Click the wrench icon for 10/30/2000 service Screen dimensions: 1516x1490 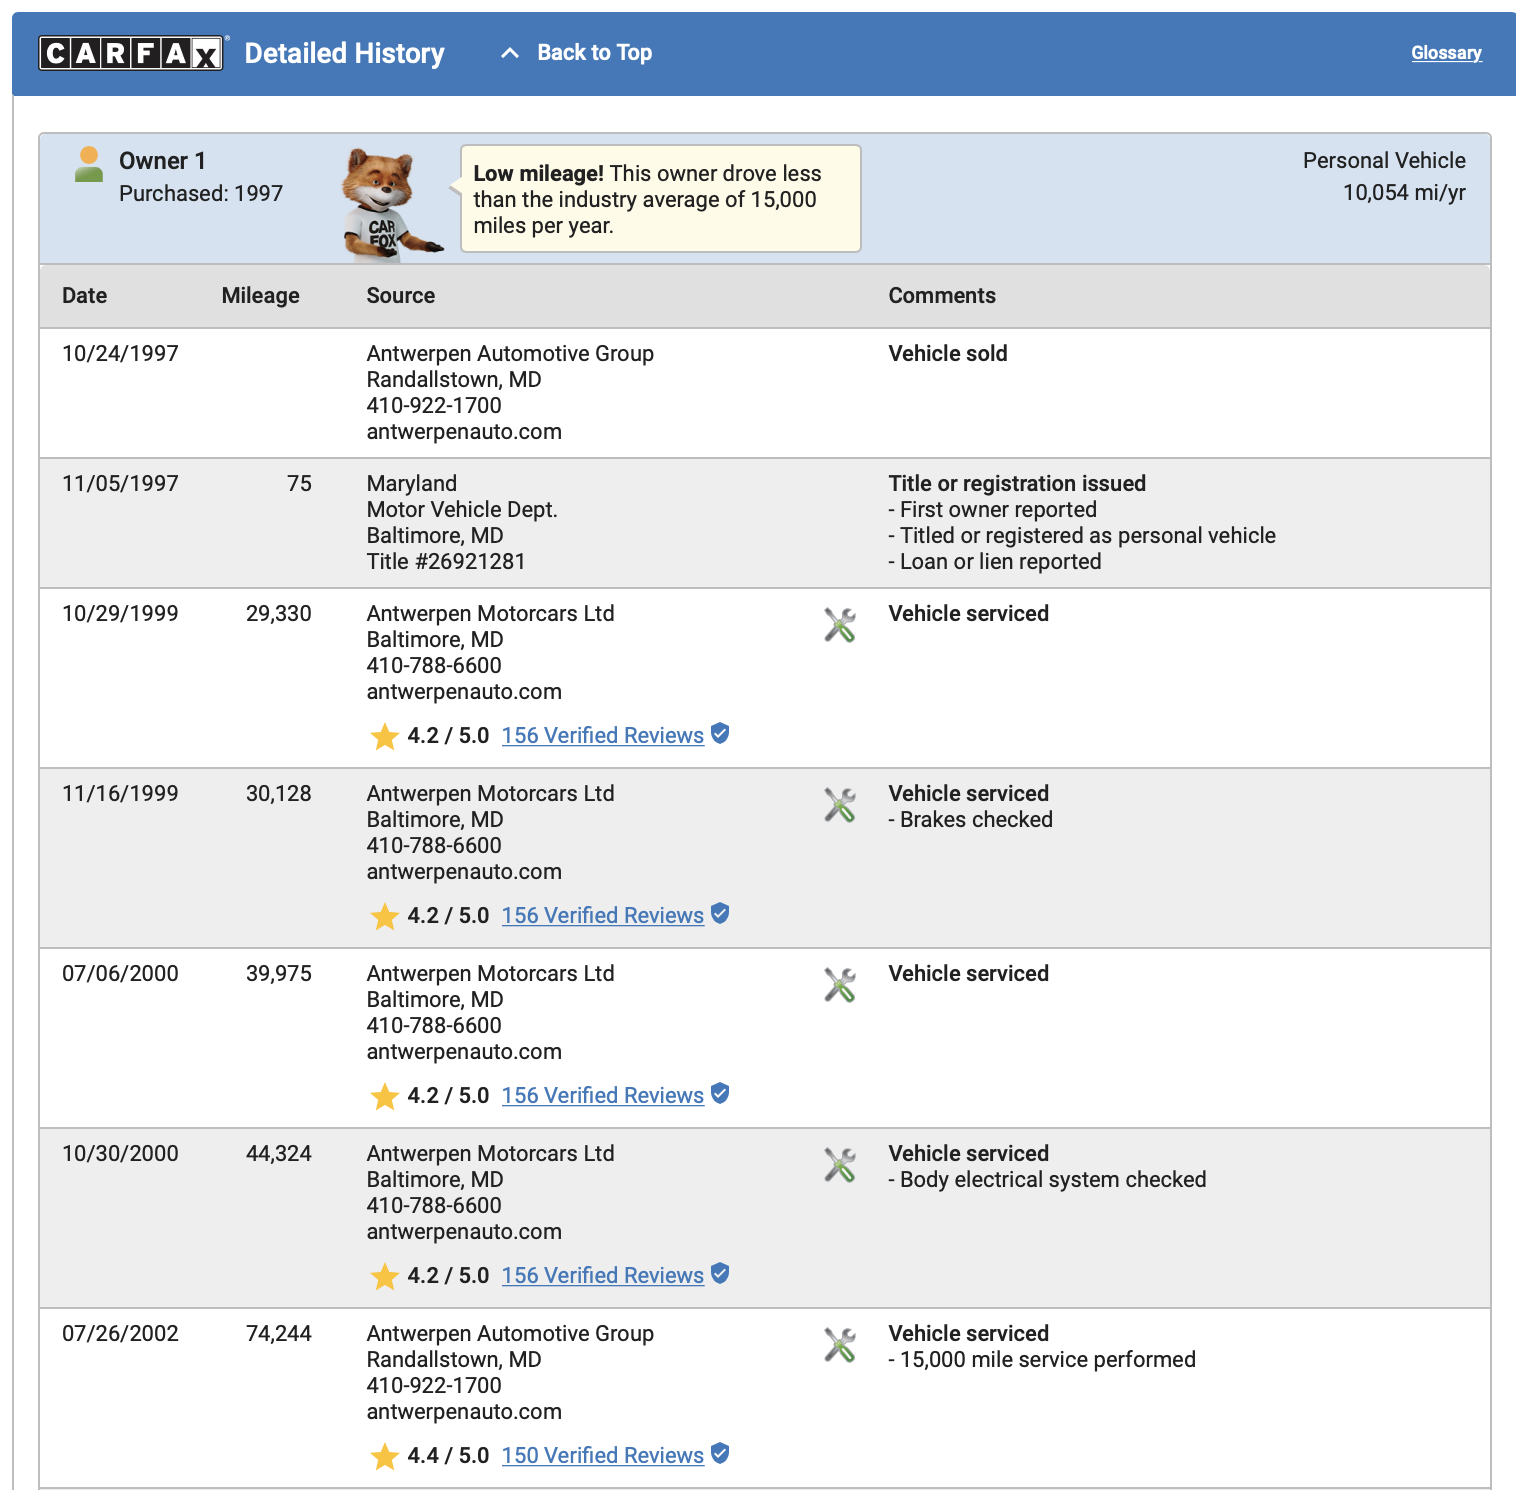(840, 1165)
